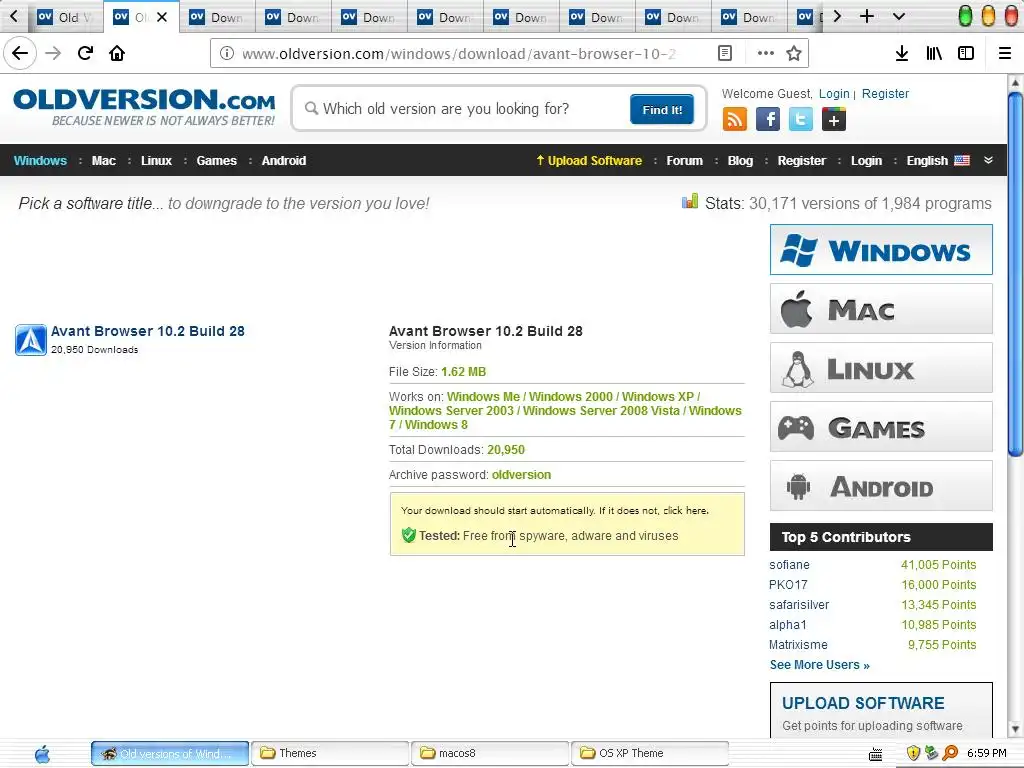The width and height of the screenshot is (1024, 768).
Task: Open the Android nav menu item
Action: point(283,161)
